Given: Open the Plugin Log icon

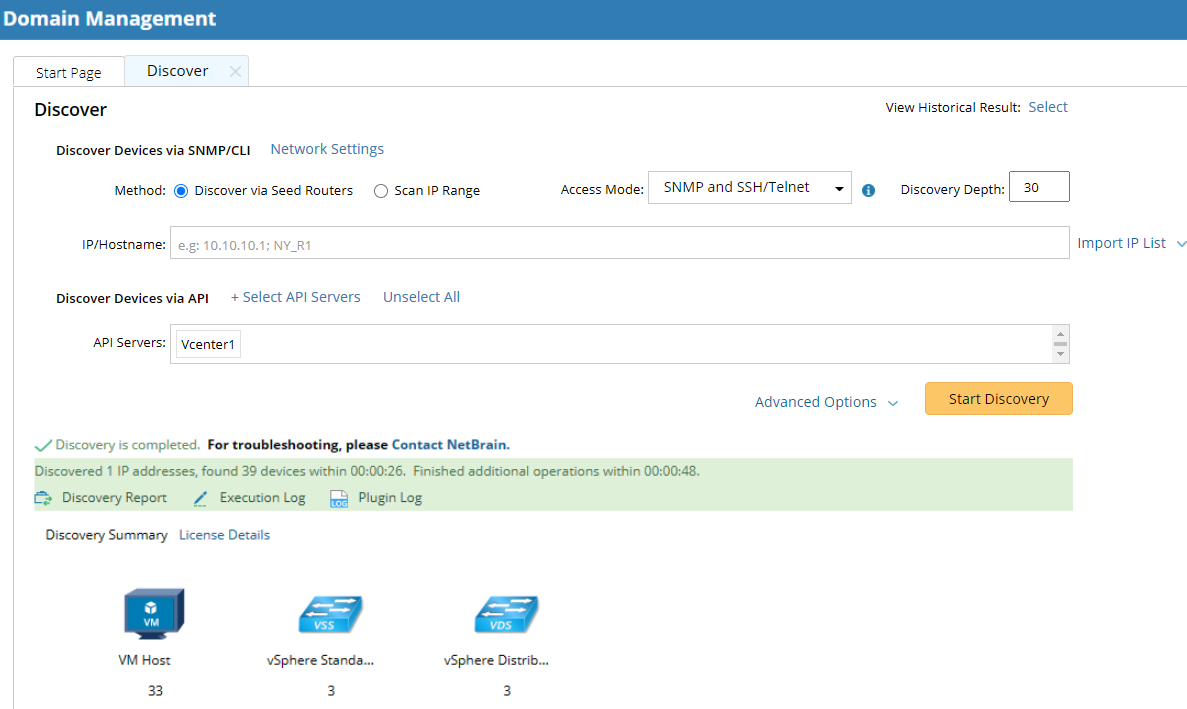Looking at the screenshot, I should point(338,498).
